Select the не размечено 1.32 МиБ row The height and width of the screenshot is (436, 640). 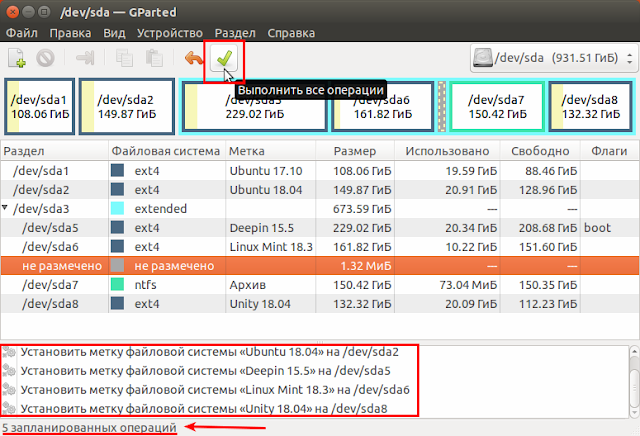coord(320,266)
